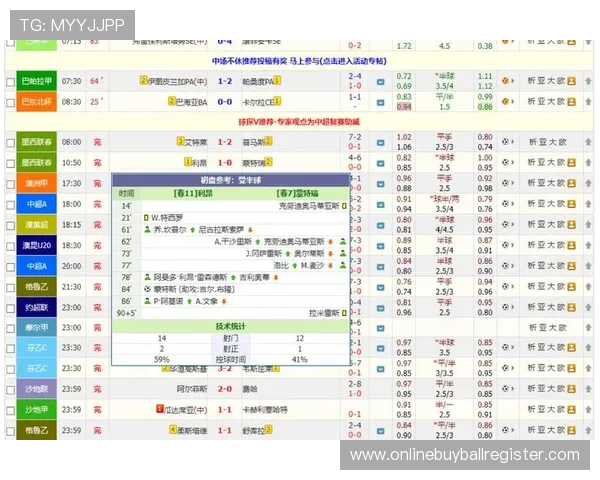Screen dimensions: 600x480
Task: Open 大 over-under link in 墨西联春 08:00 row
Action: click(x=553, y=142)
